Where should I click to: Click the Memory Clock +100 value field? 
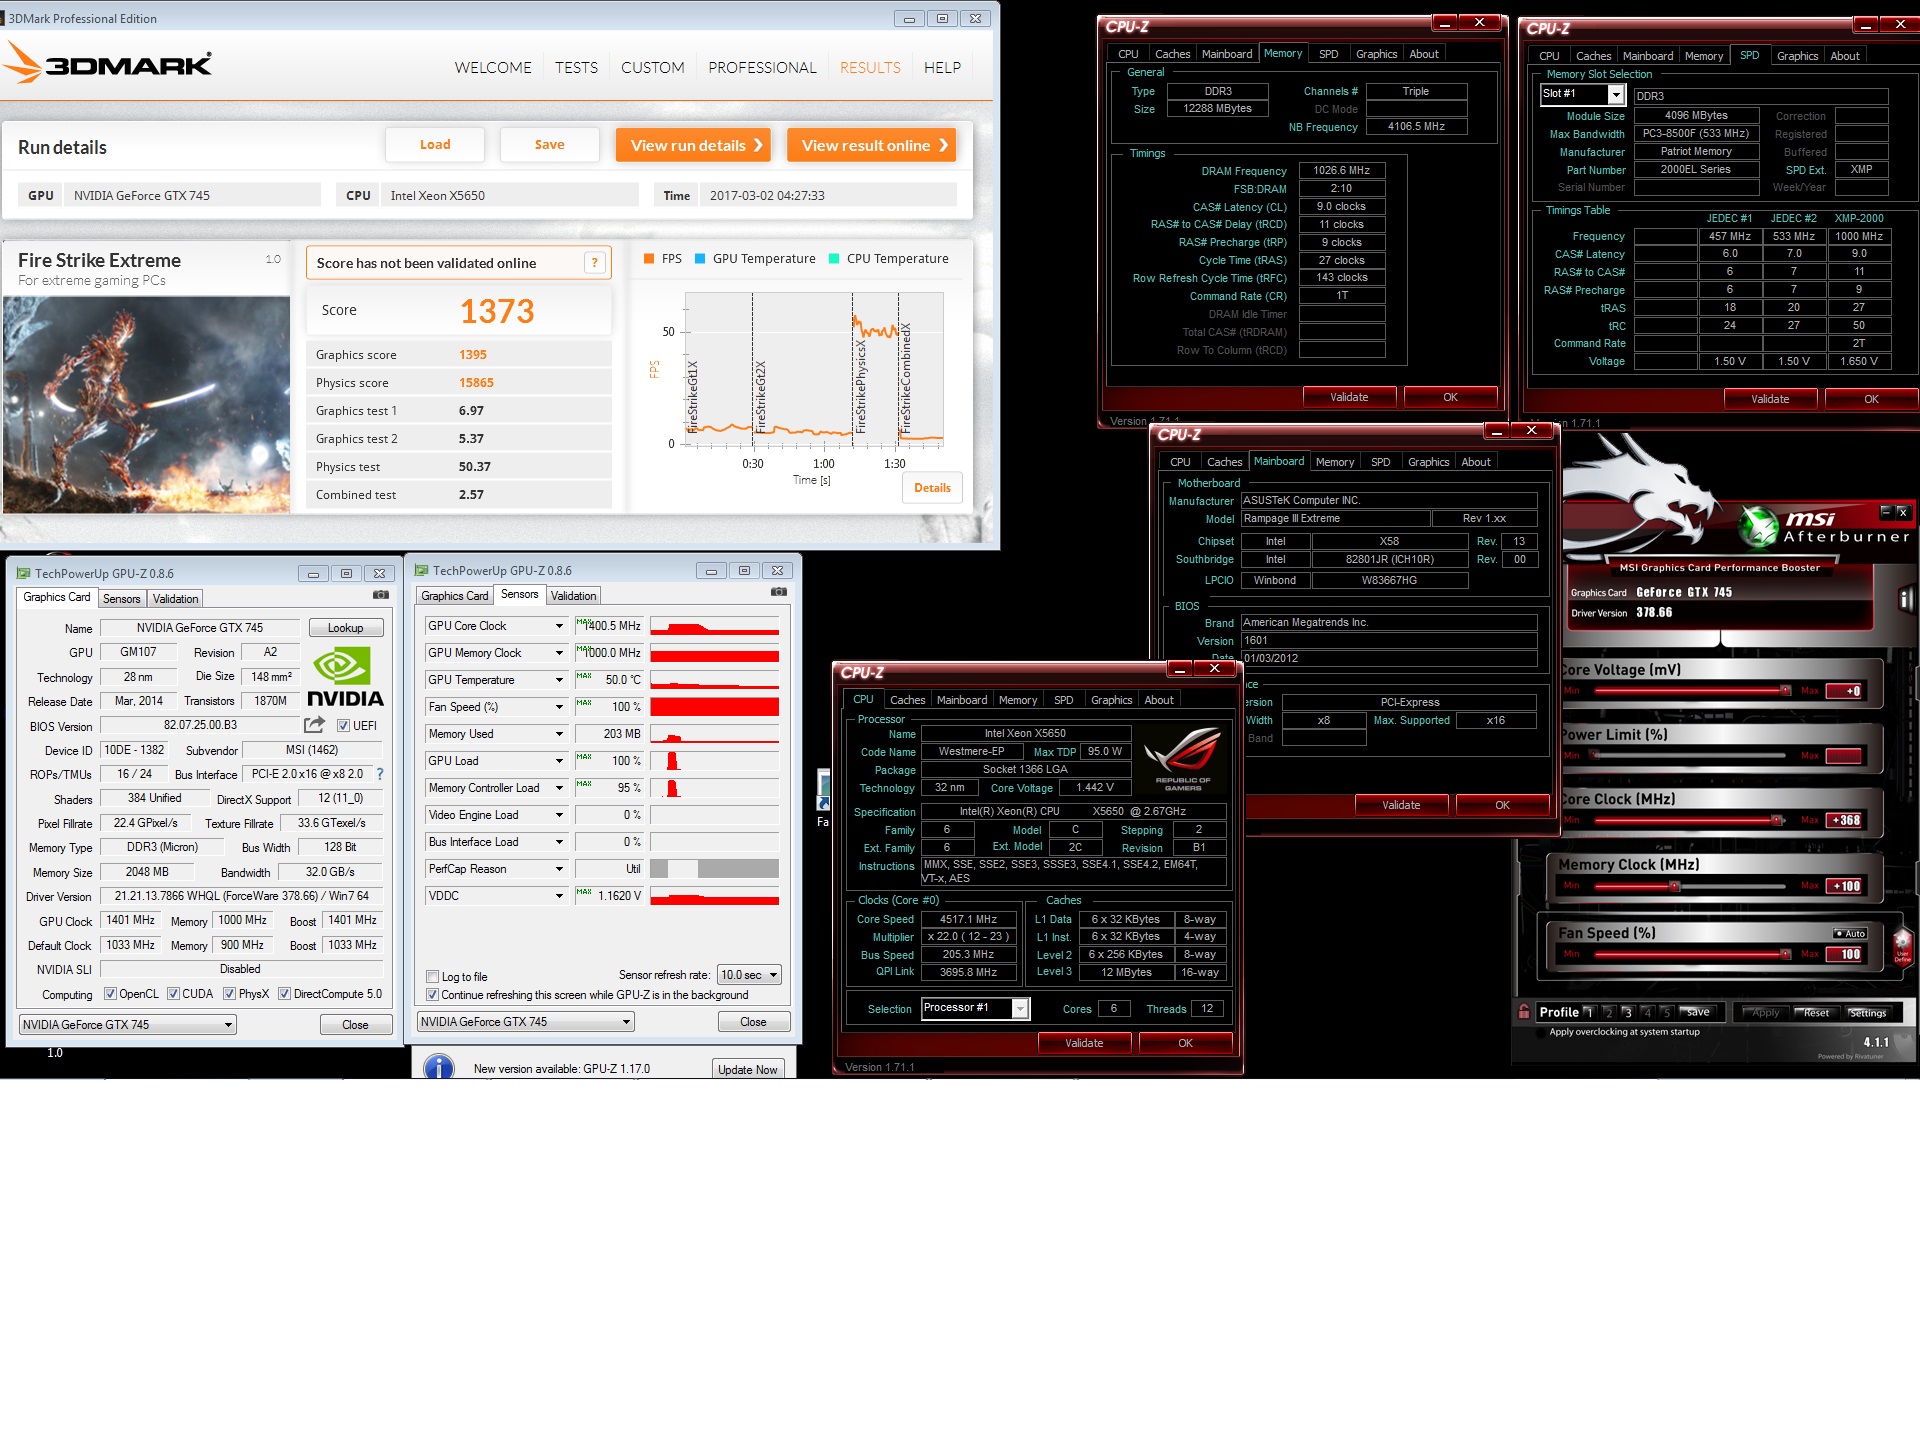tap(1844, 886)
